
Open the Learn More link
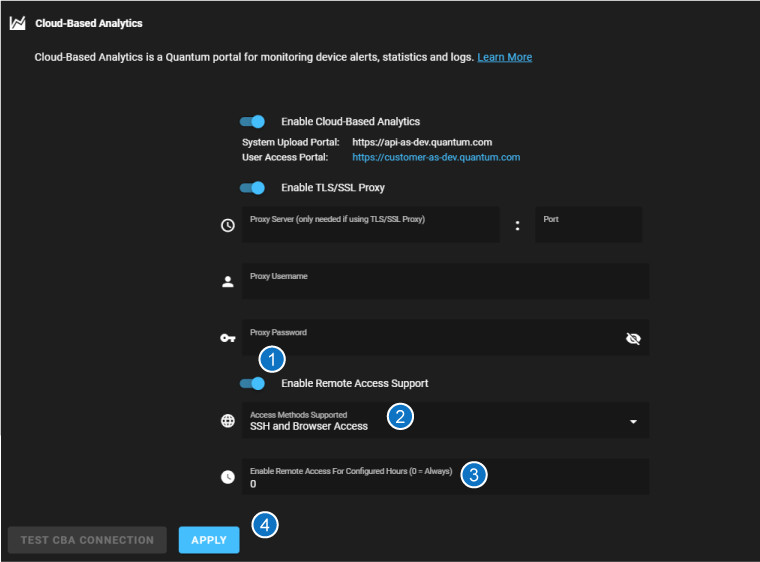click(x=504, y=58)
